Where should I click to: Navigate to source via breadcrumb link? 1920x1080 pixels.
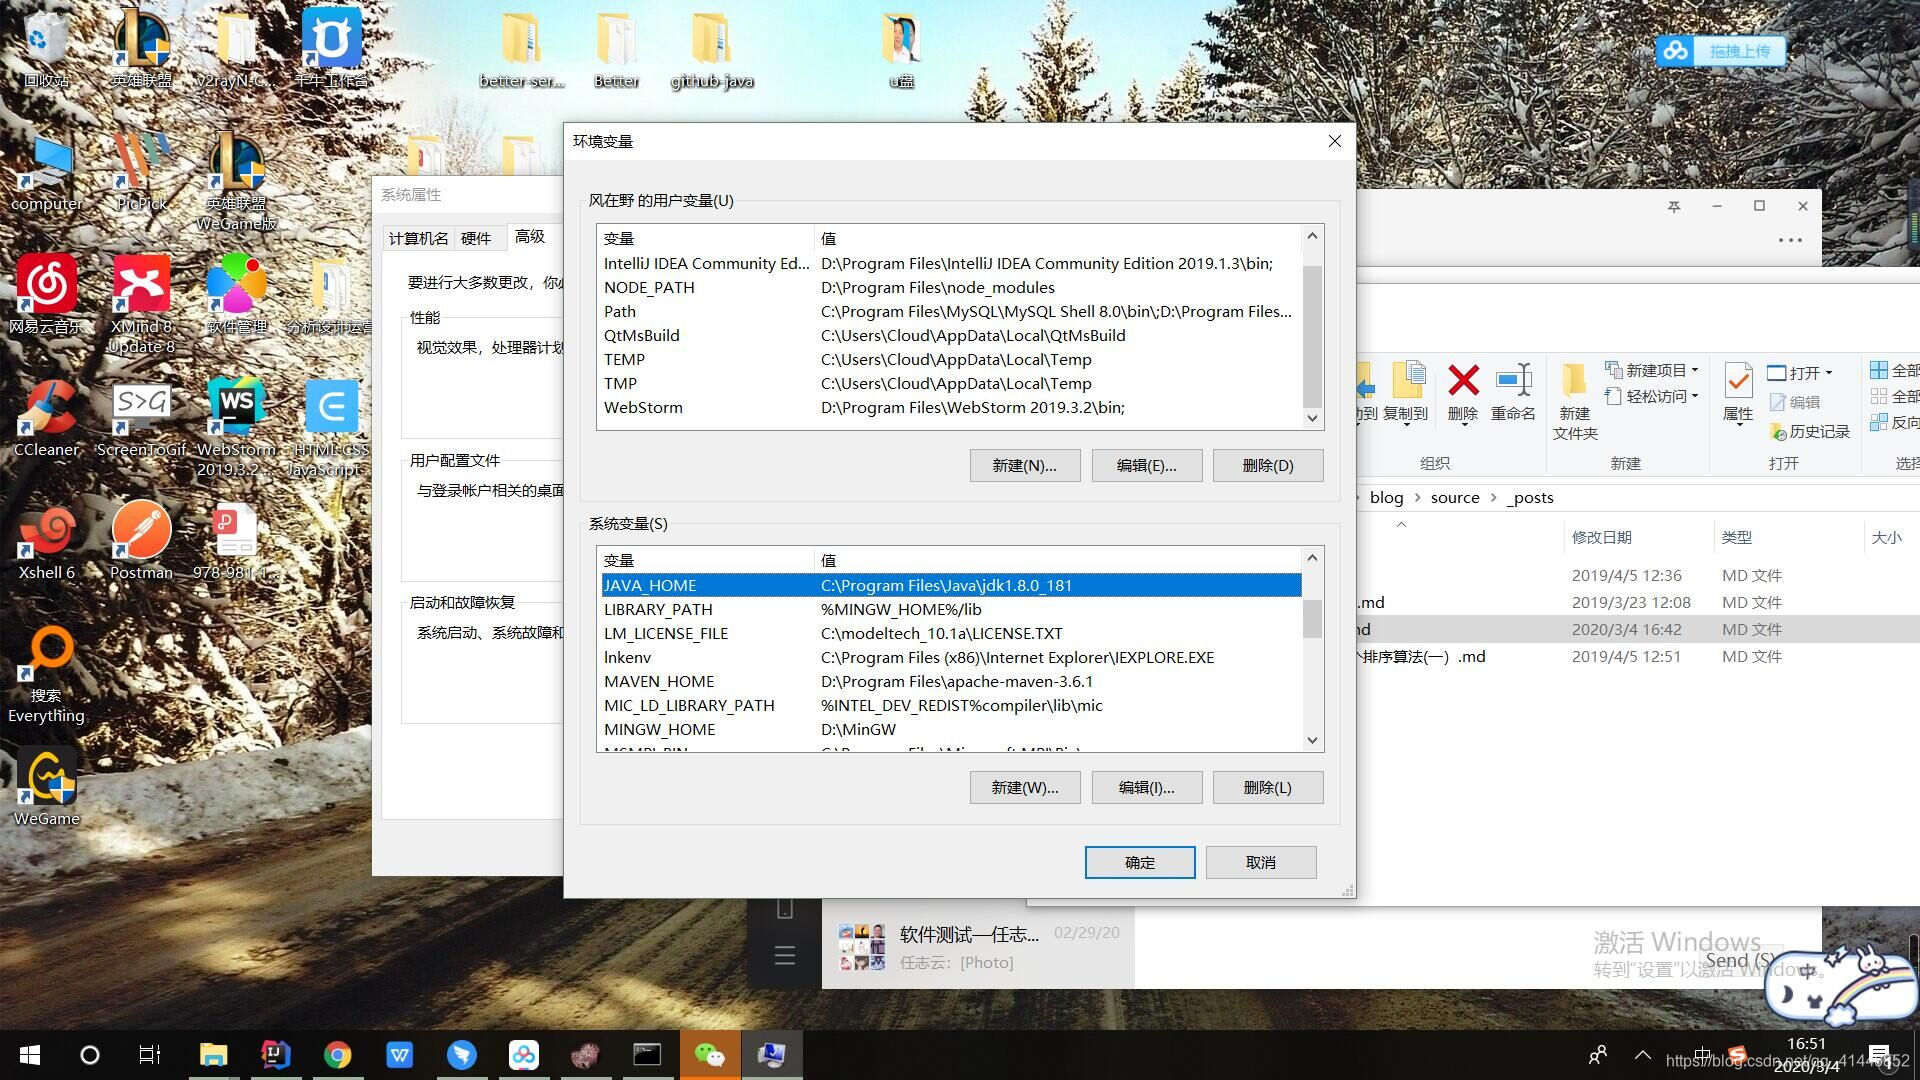pos(1455,497)
